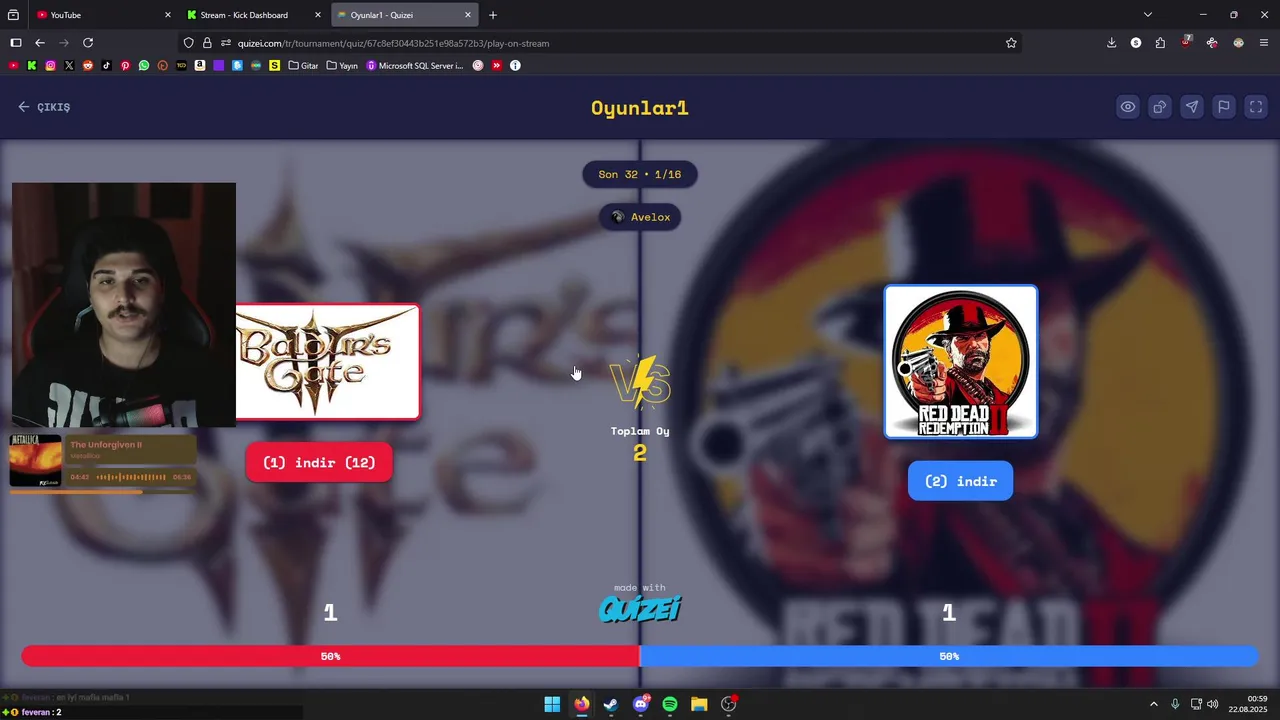Click the Son 32 round indicator
Viewport: 1280px width, 720px height.
point(640,174)
